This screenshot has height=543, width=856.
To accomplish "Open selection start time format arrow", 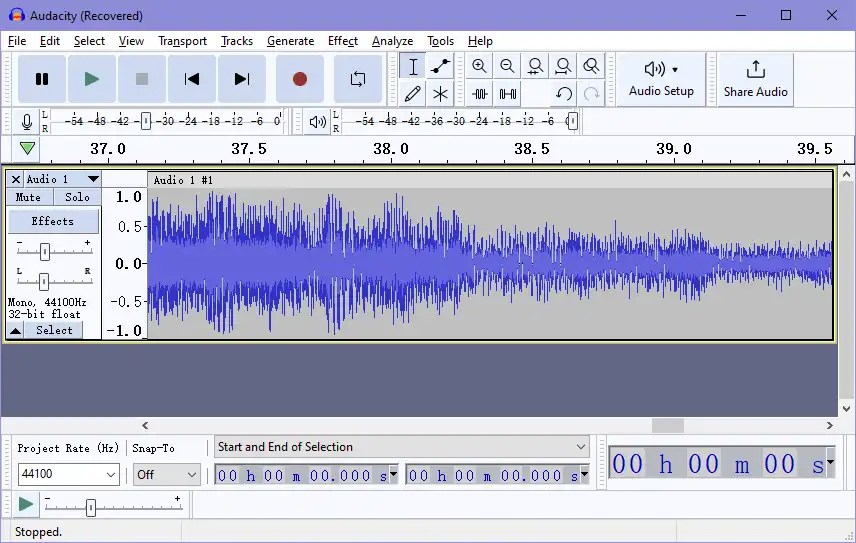I will coord(394,474).
